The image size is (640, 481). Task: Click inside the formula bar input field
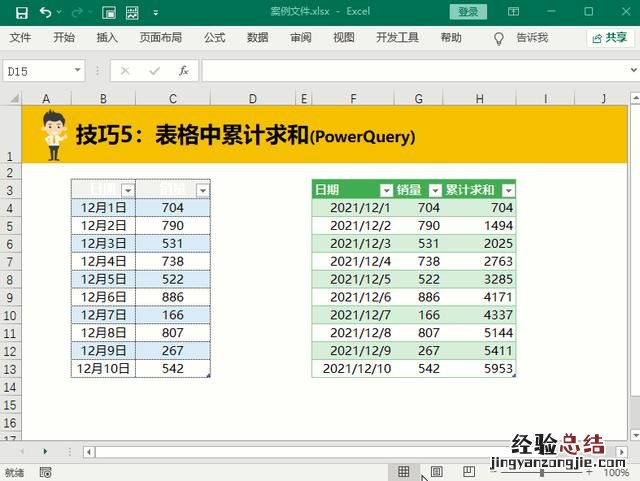point(410,71)
